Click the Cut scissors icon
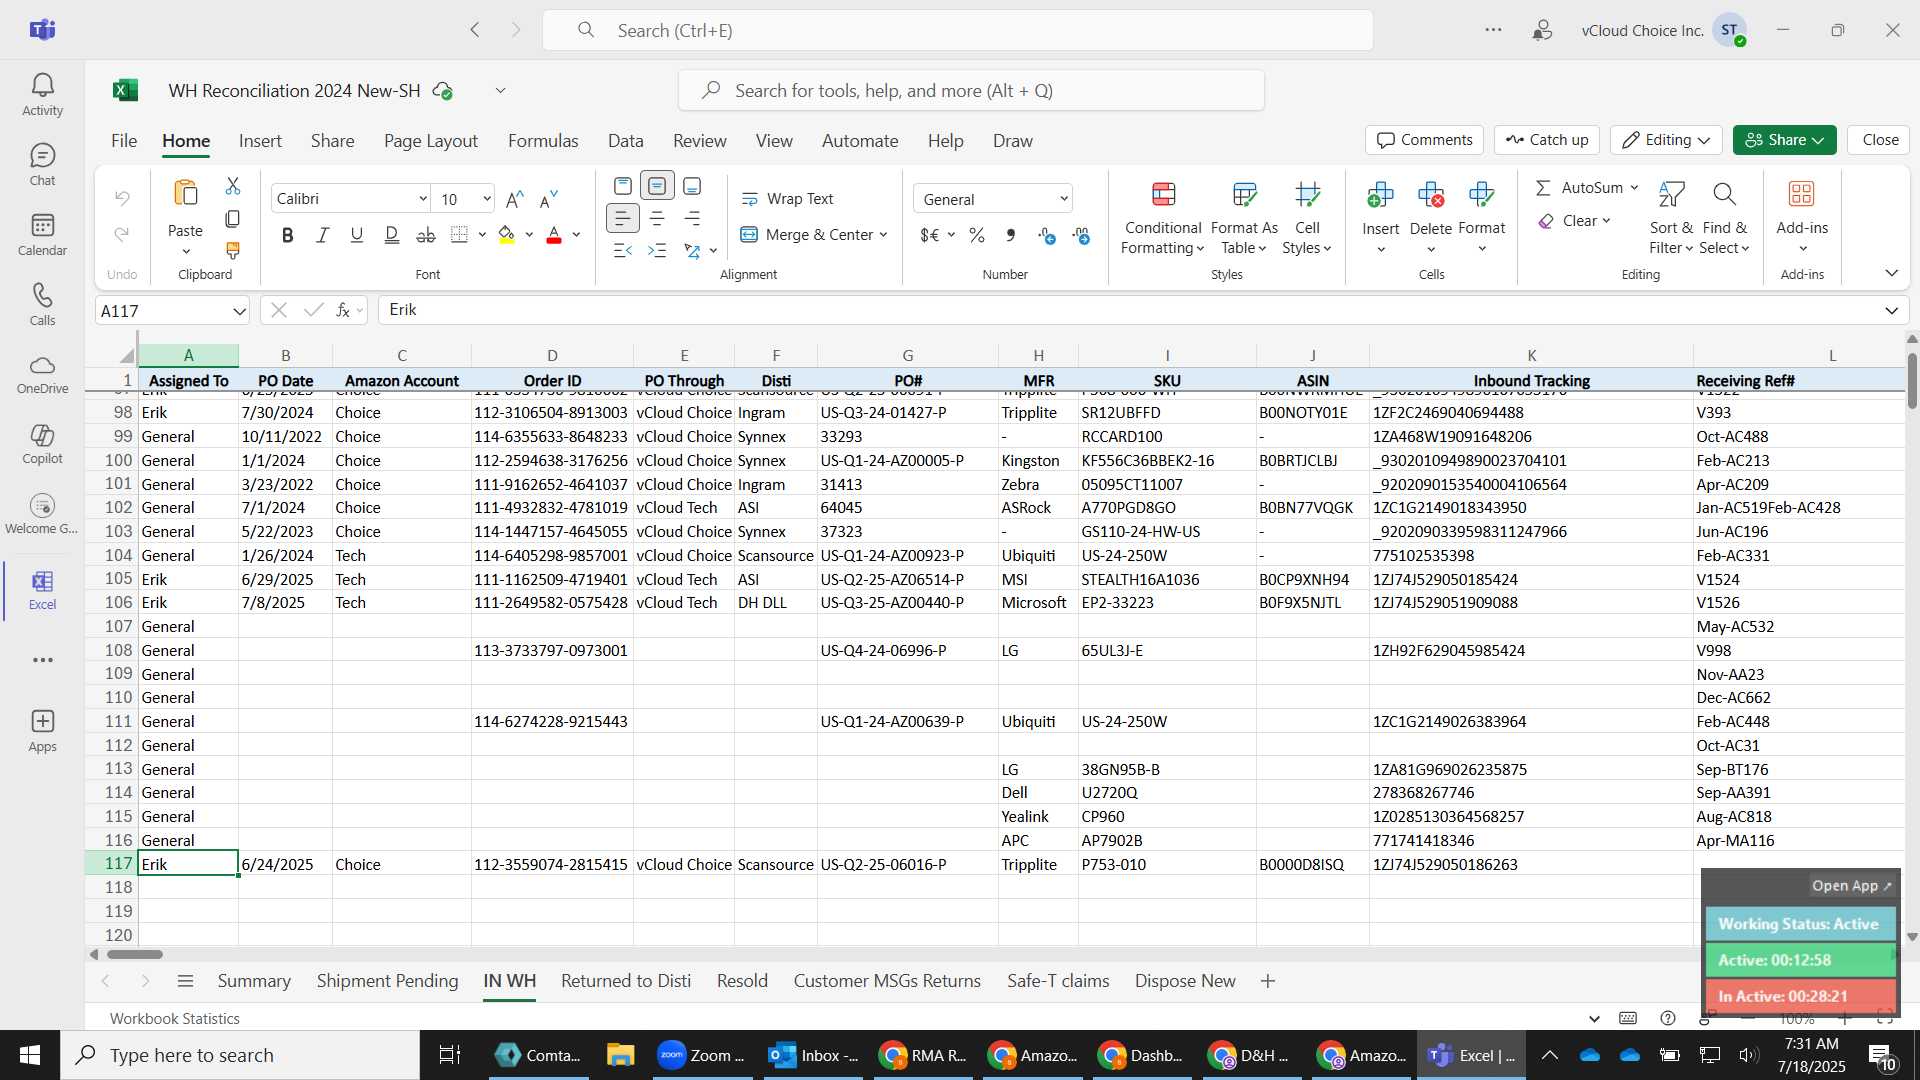 pyautogui.click(x=233, y=186)
